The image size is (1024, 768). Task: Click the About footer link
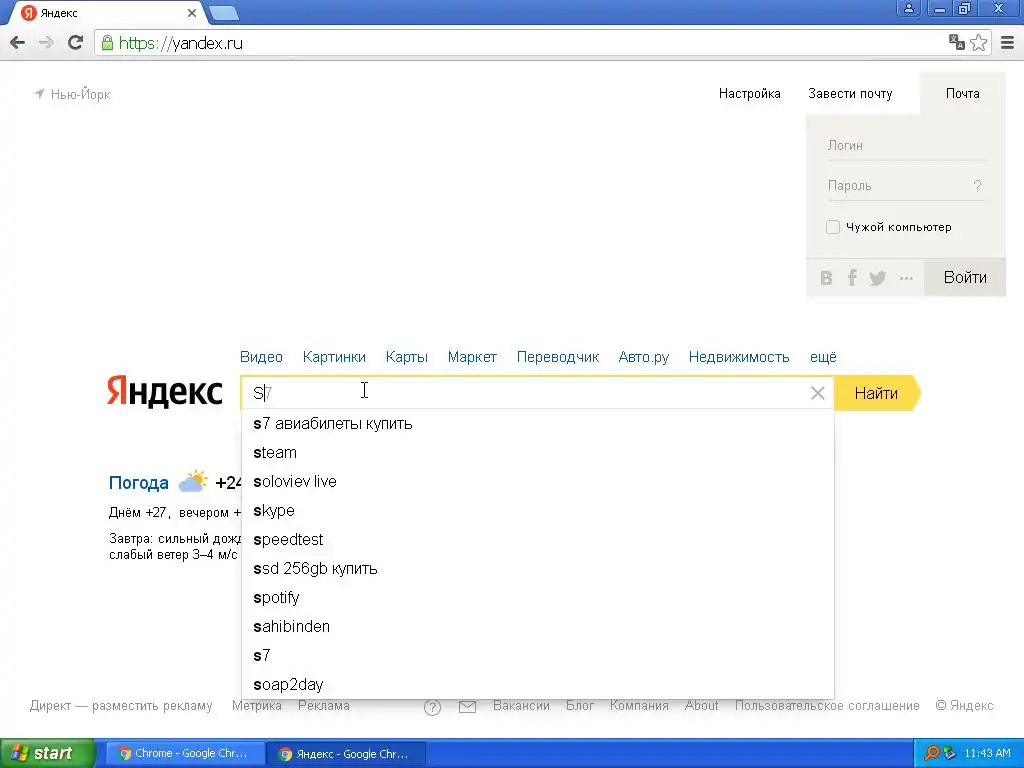[x=701, y=706]
